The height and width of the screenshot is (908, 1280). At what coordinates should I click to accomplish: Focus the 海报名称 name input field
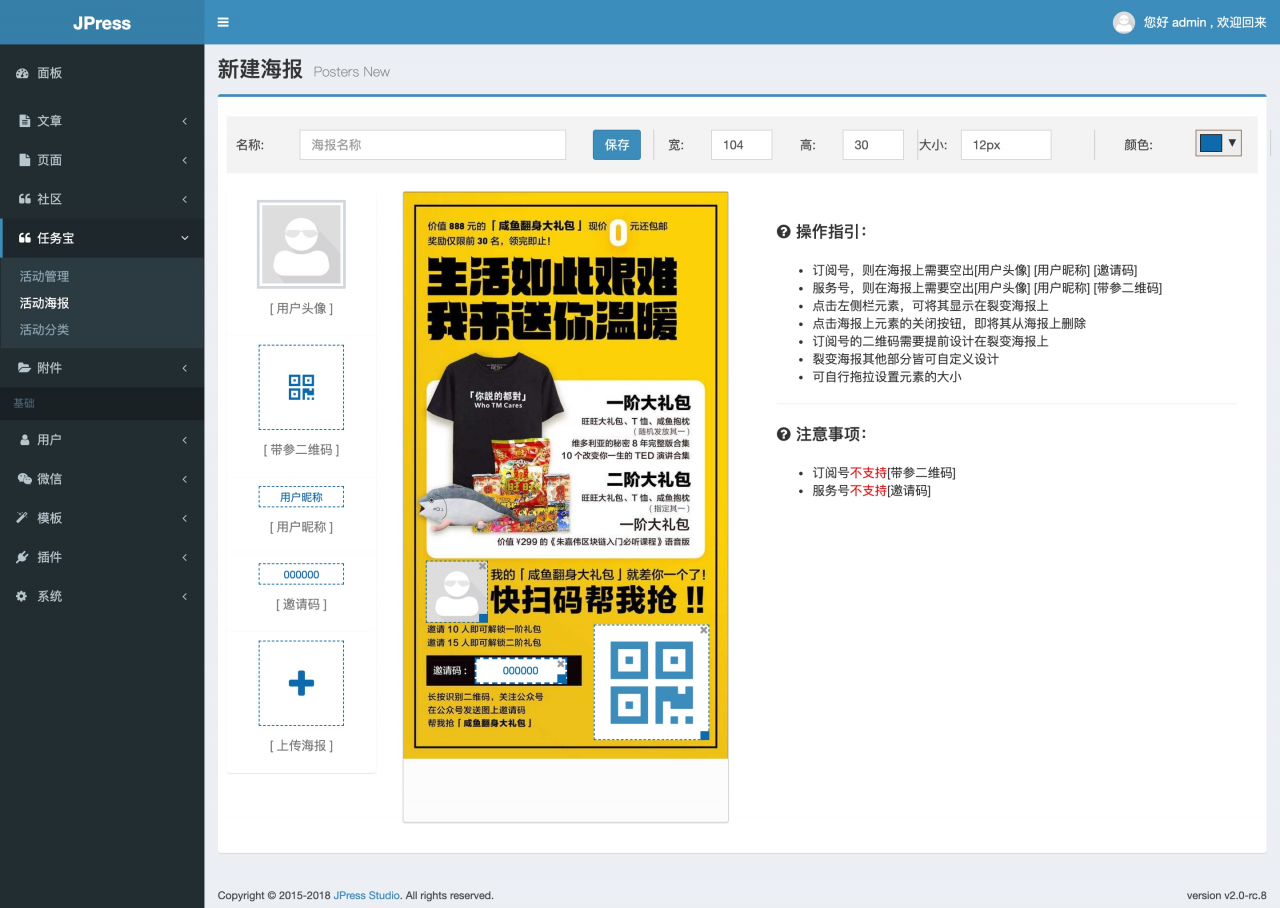(433, 145)
